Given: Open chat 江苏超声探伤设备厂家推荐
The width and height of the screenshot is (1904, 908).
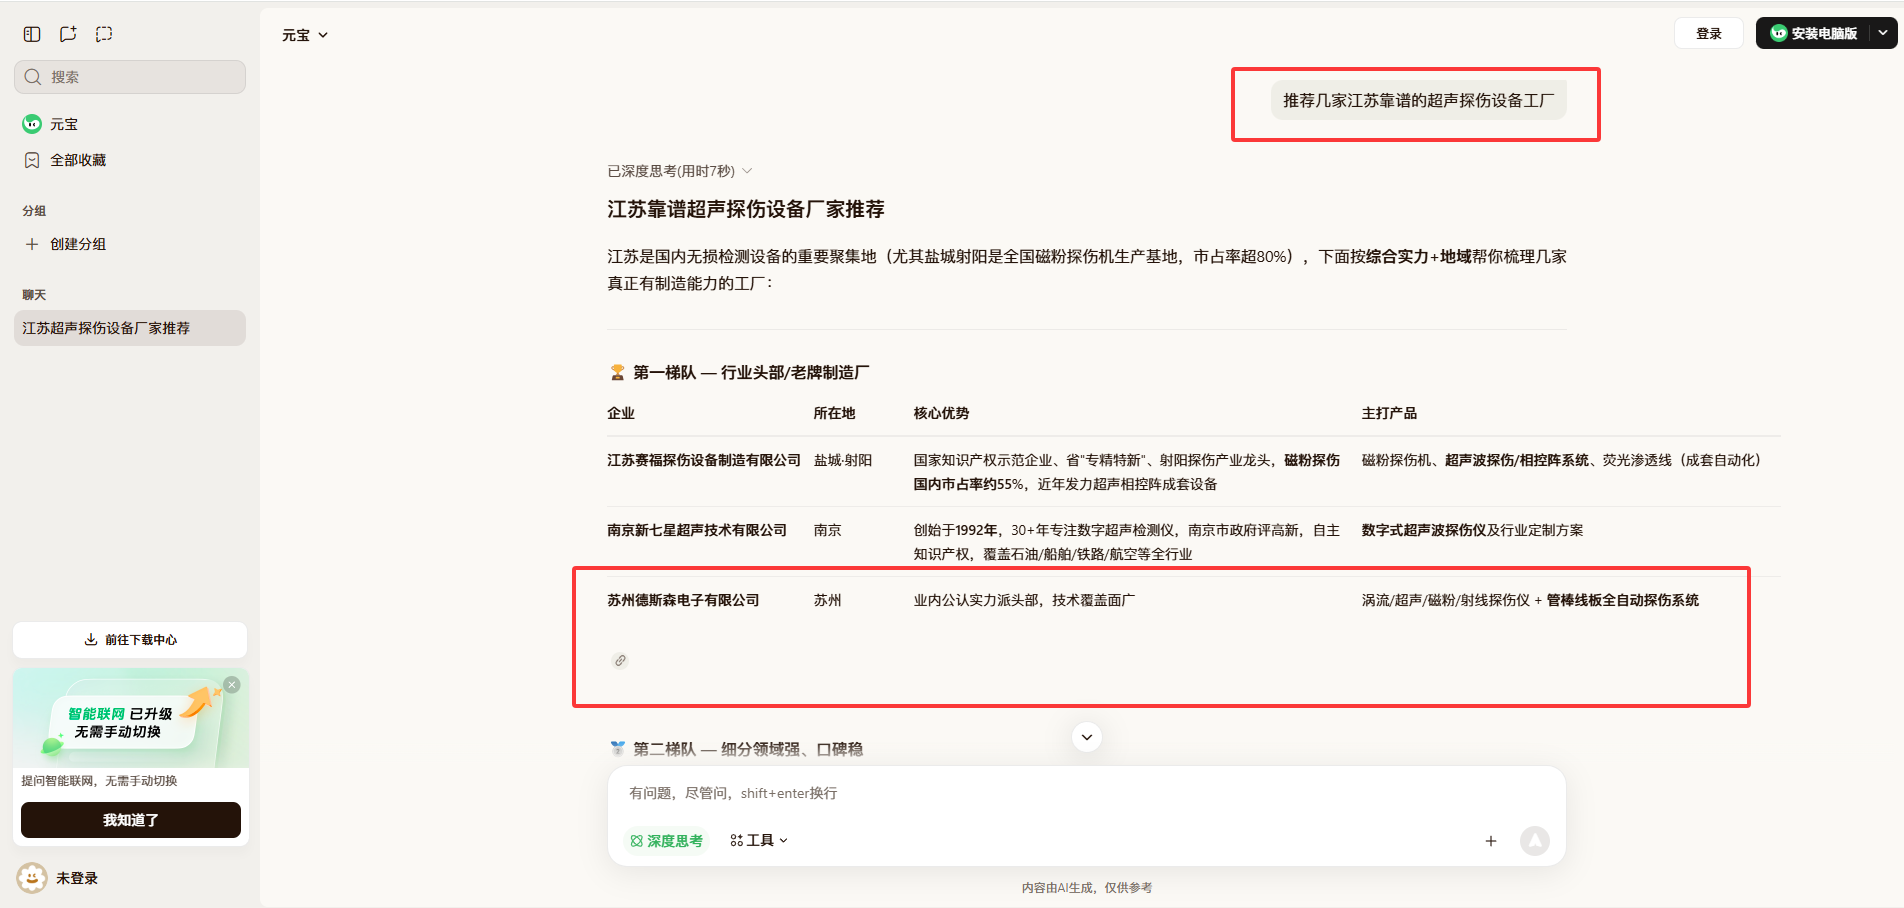Looking at the screenshot, I should [130, 328].
